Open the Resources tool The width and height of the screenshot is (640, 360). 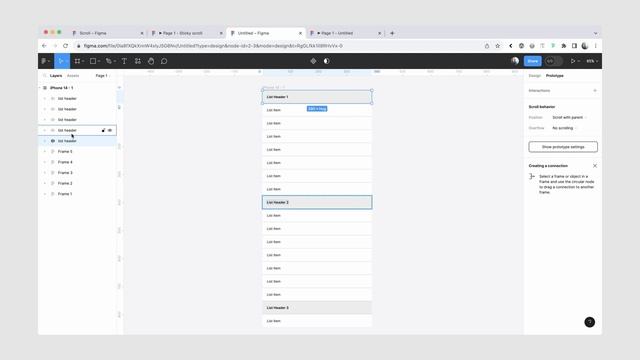(138, 61)
